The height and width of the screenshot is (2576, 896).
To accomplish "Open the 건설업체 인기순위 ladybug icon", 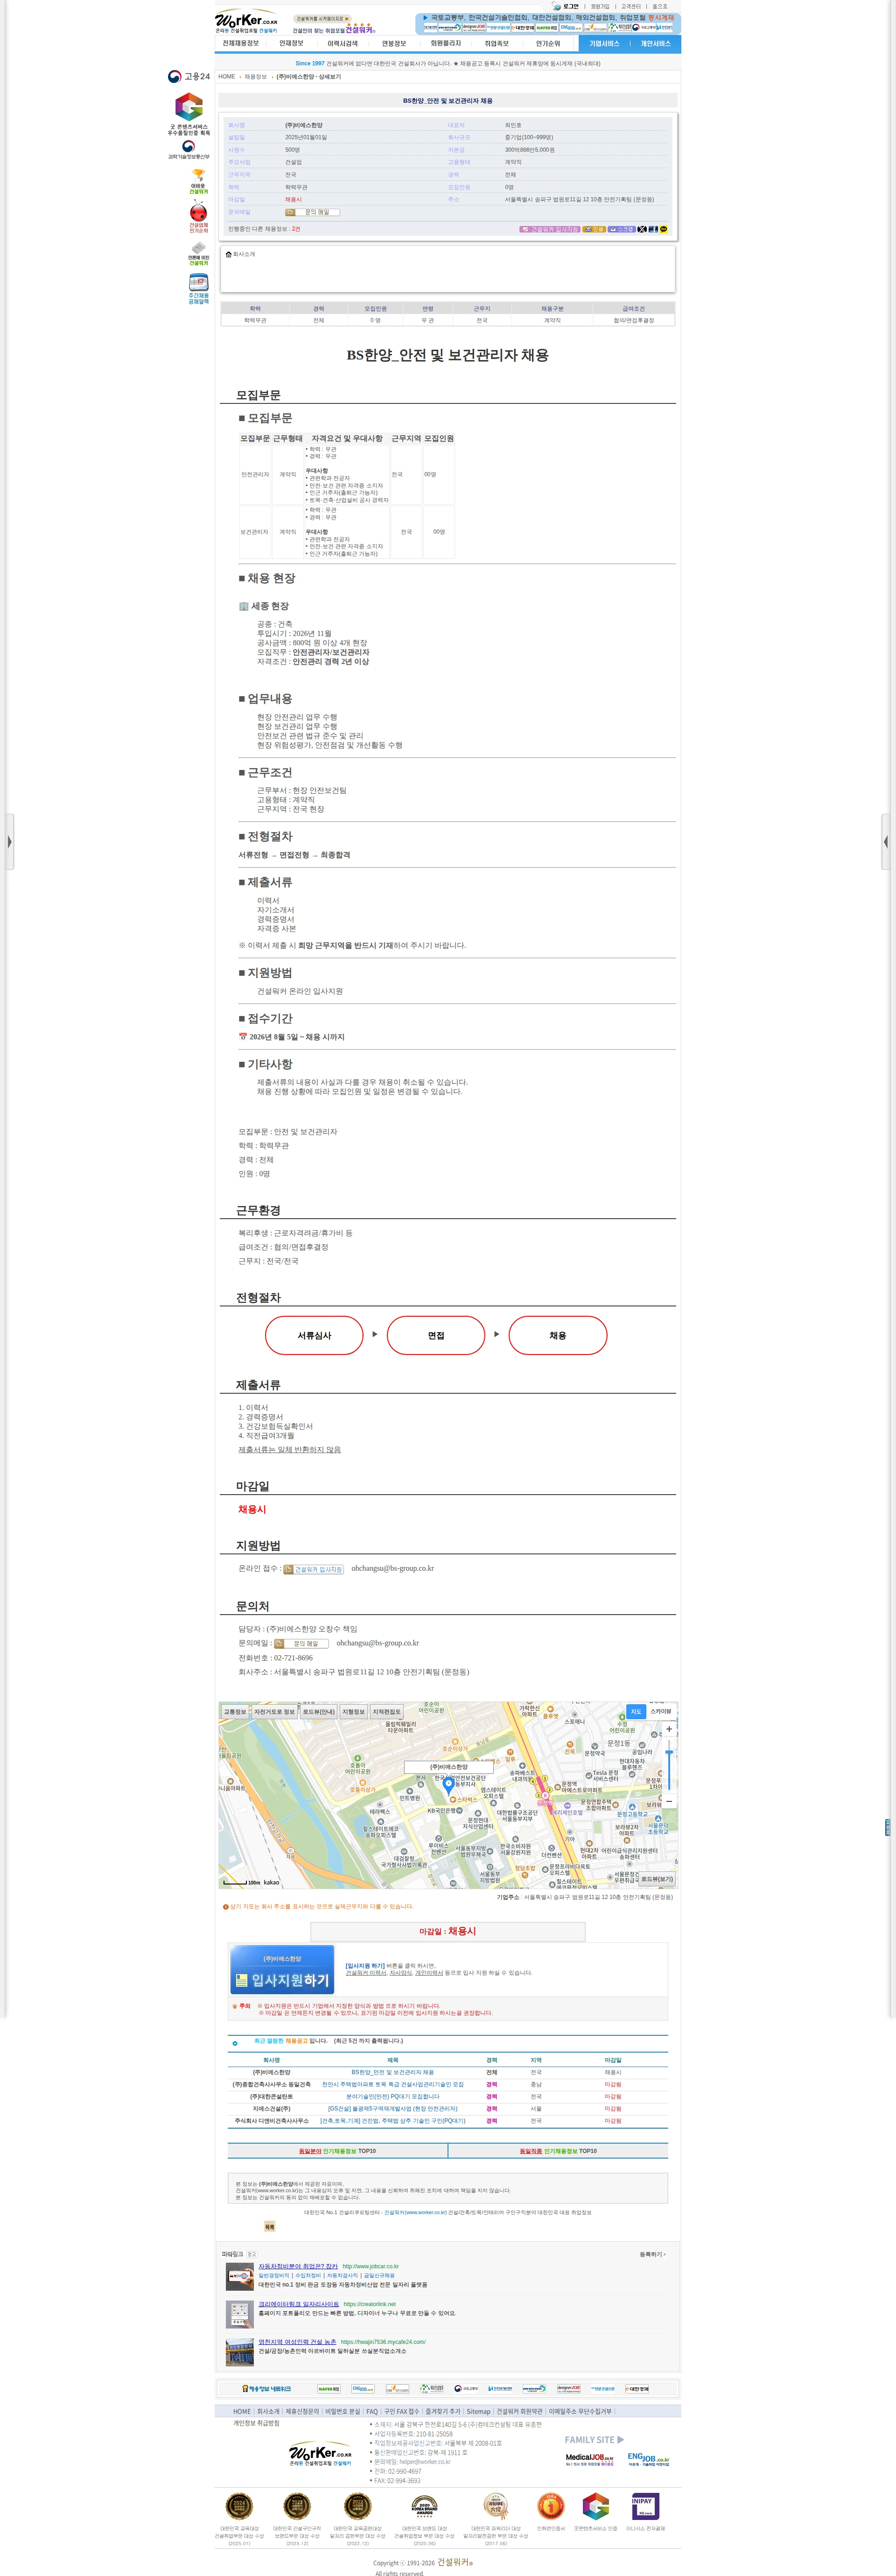I will [x=199, y=216].
